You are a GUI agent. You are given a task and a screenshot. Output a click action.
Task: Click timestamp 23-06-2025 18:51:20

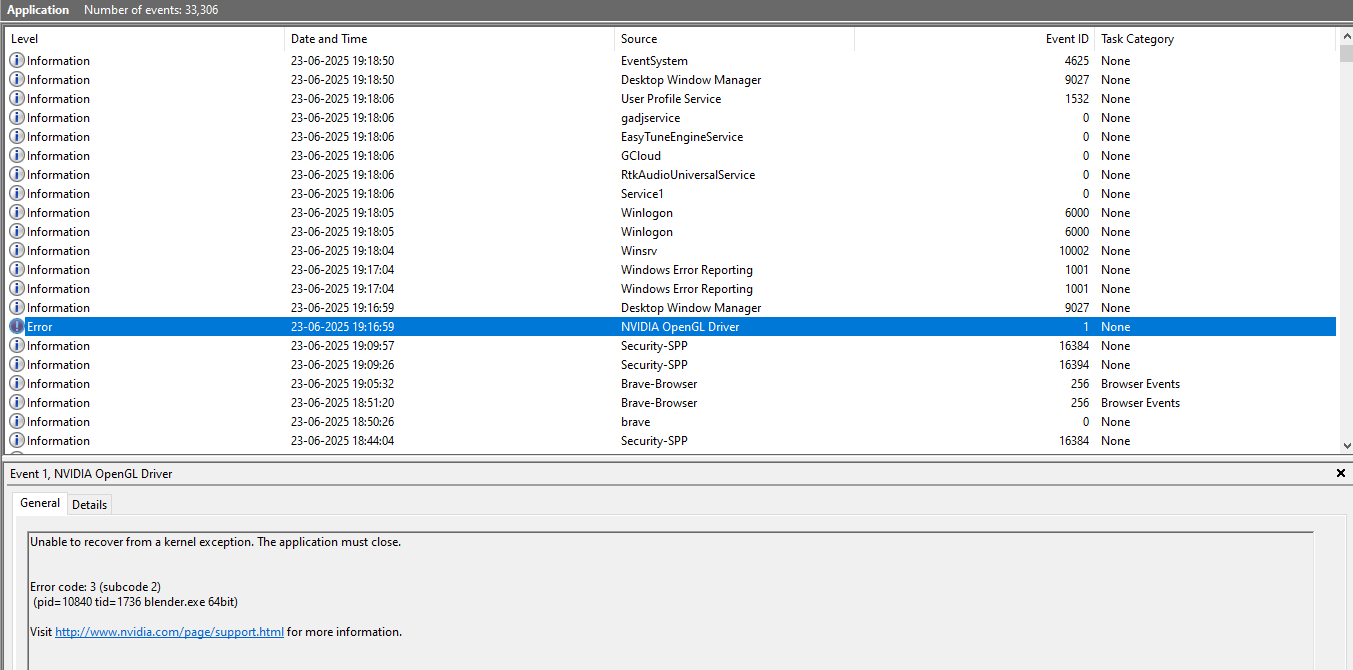tap(342, 403)
